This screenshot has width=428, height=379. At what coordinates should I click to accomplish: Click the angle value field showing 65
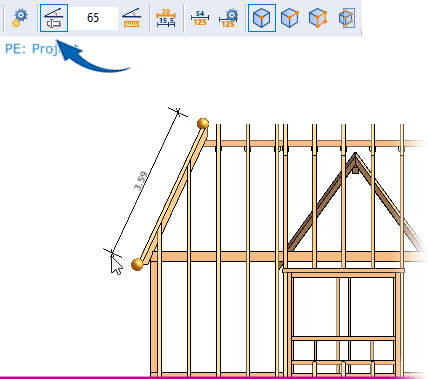coord(93,18)
